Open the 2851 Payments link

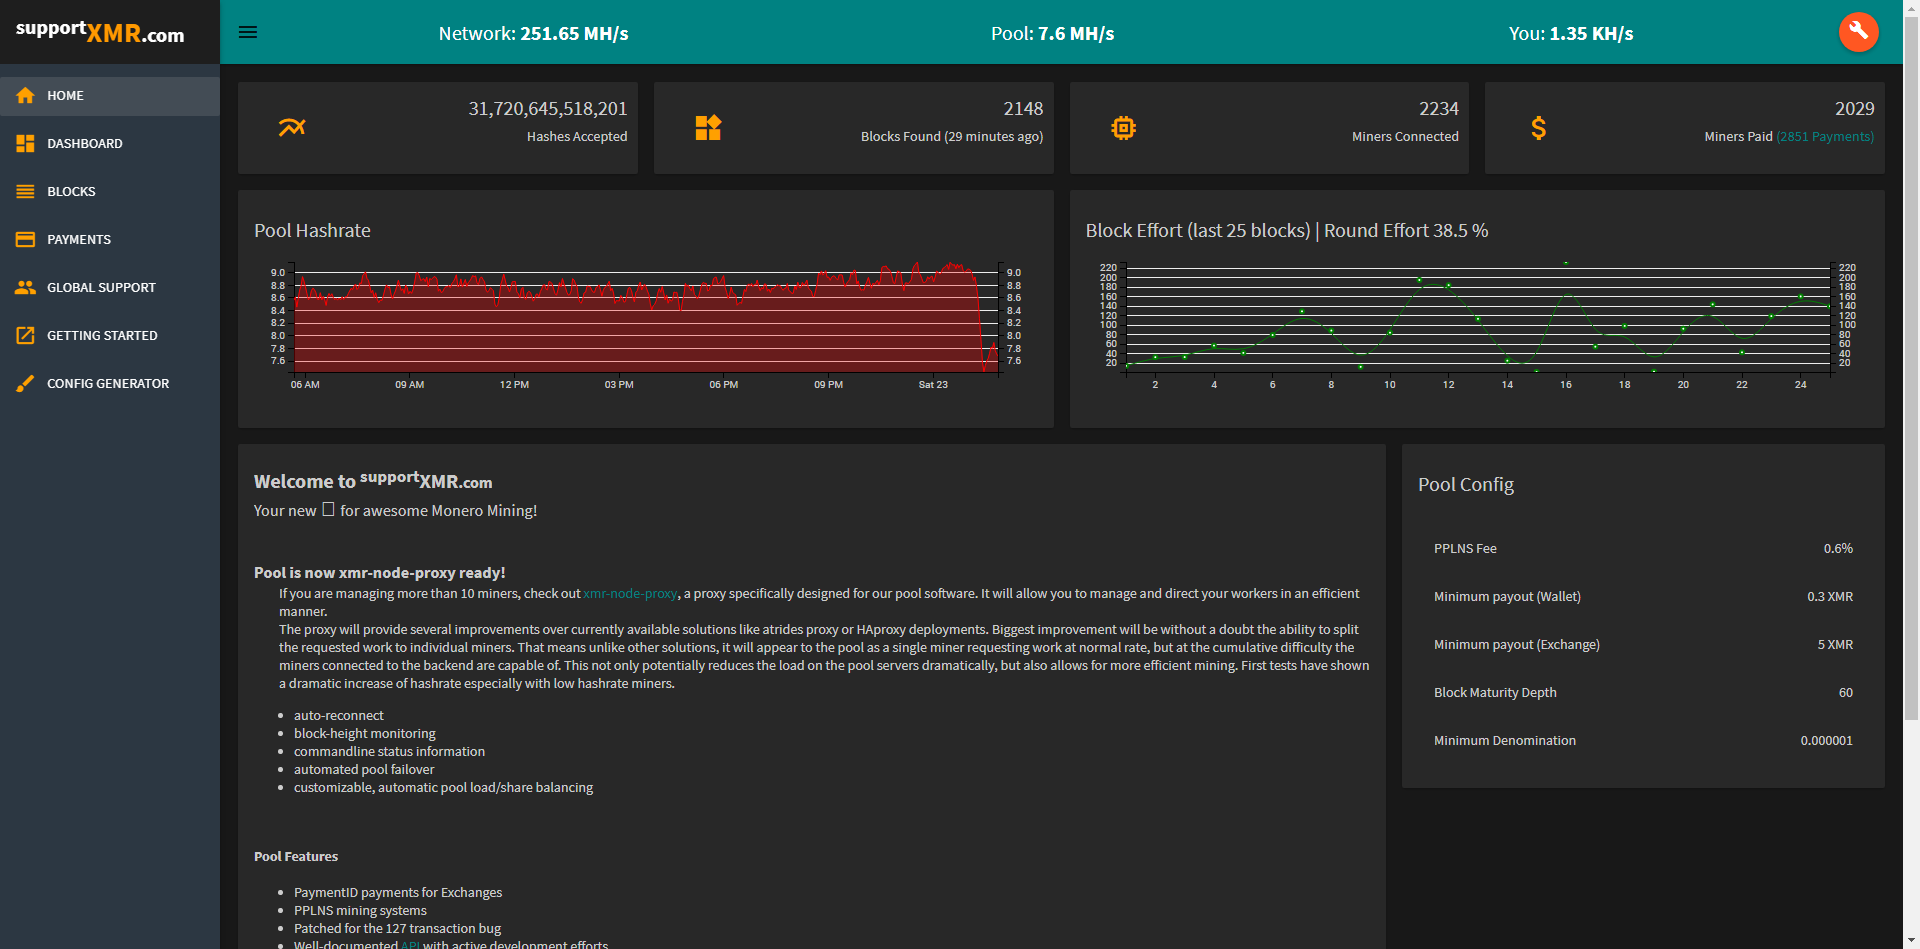coord(1825,137)
